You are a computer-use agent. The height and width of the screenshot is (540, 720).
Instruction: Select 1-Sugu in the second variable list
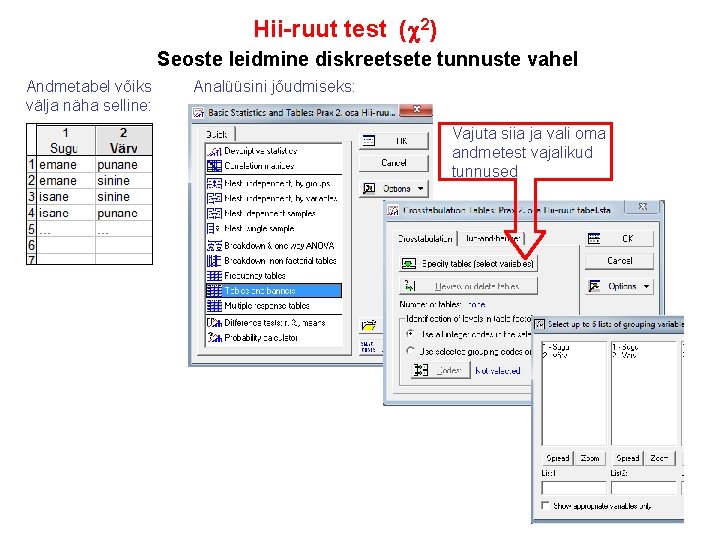tap(625, 347)
